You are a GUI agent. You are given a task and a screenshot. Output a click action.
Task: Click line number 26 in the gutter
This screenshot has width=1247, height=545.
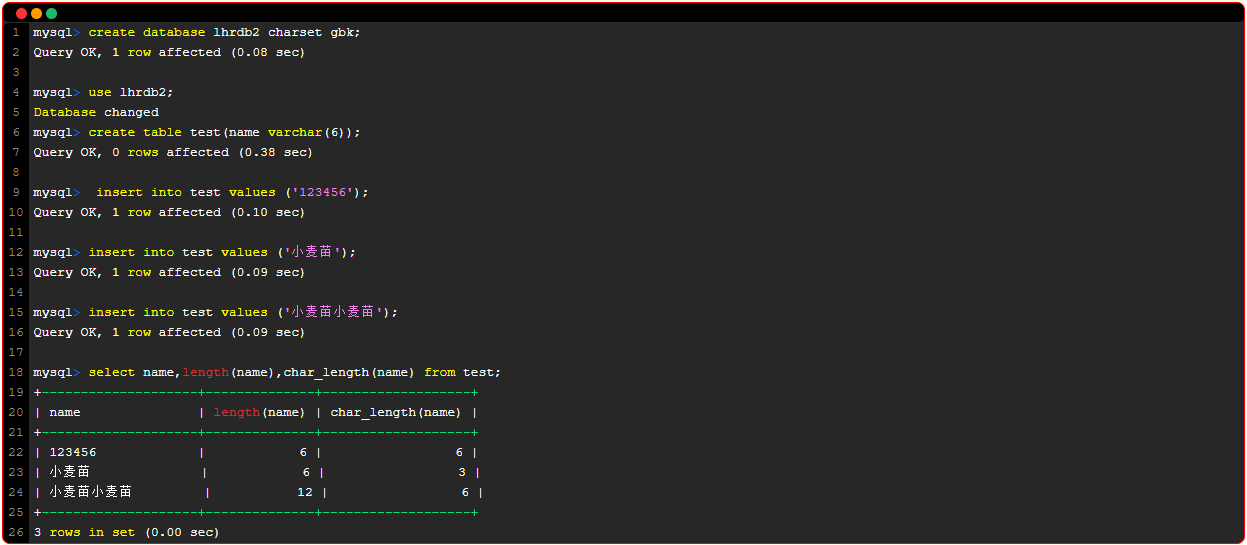tap(15, 532)
